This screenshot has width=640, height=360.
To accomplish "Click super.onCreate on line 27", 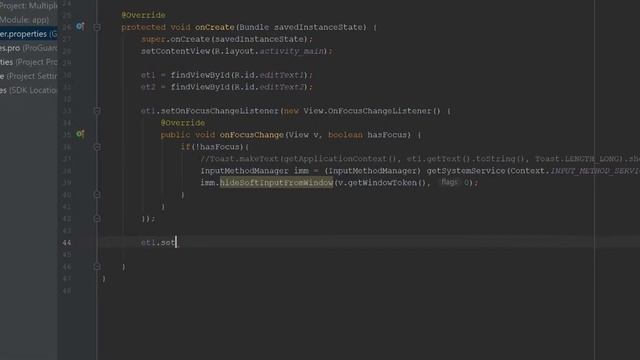I will 176,39.
